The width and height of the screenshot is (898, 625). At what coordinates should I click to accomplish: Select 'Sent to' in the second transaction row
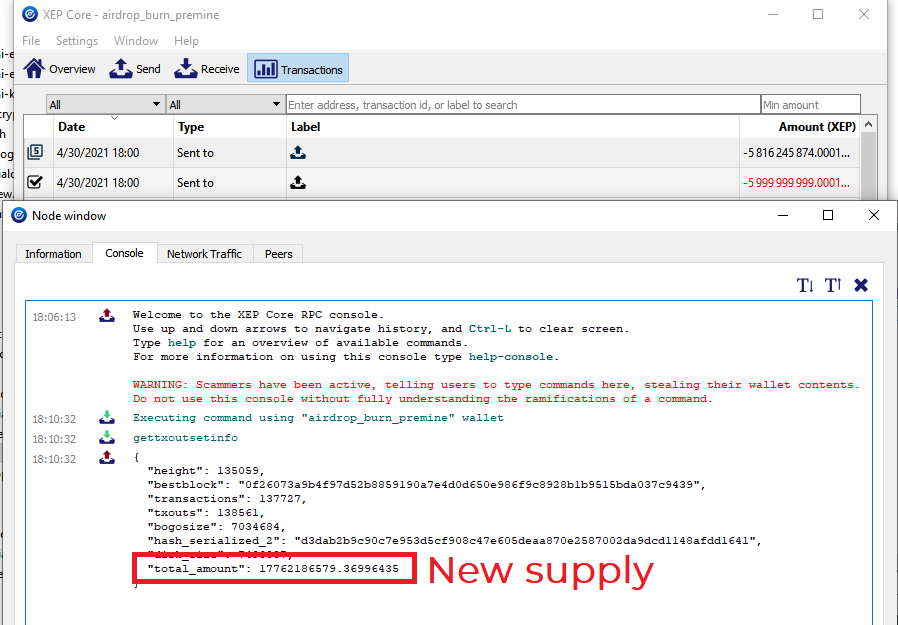click(x=195, y=183)
